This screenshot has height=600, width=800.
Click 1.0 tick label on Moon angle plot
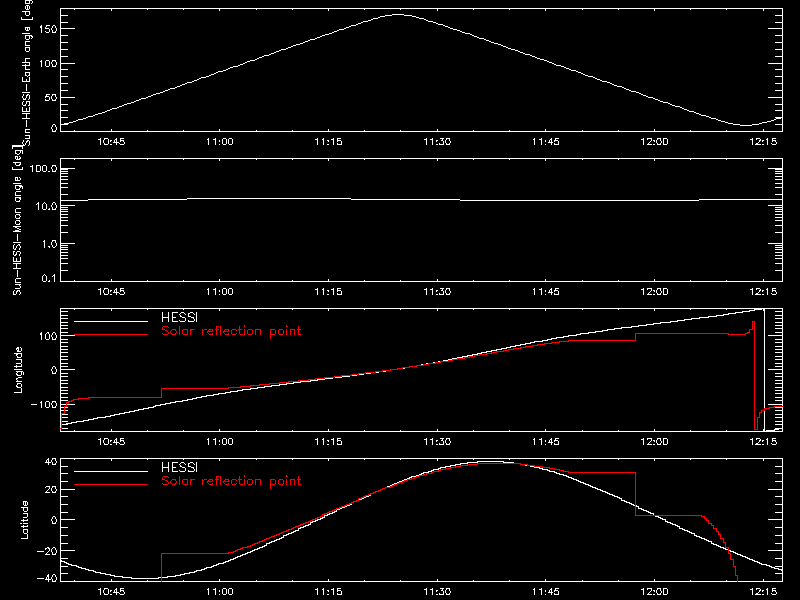pyautogui.click(x=50, y=244)
